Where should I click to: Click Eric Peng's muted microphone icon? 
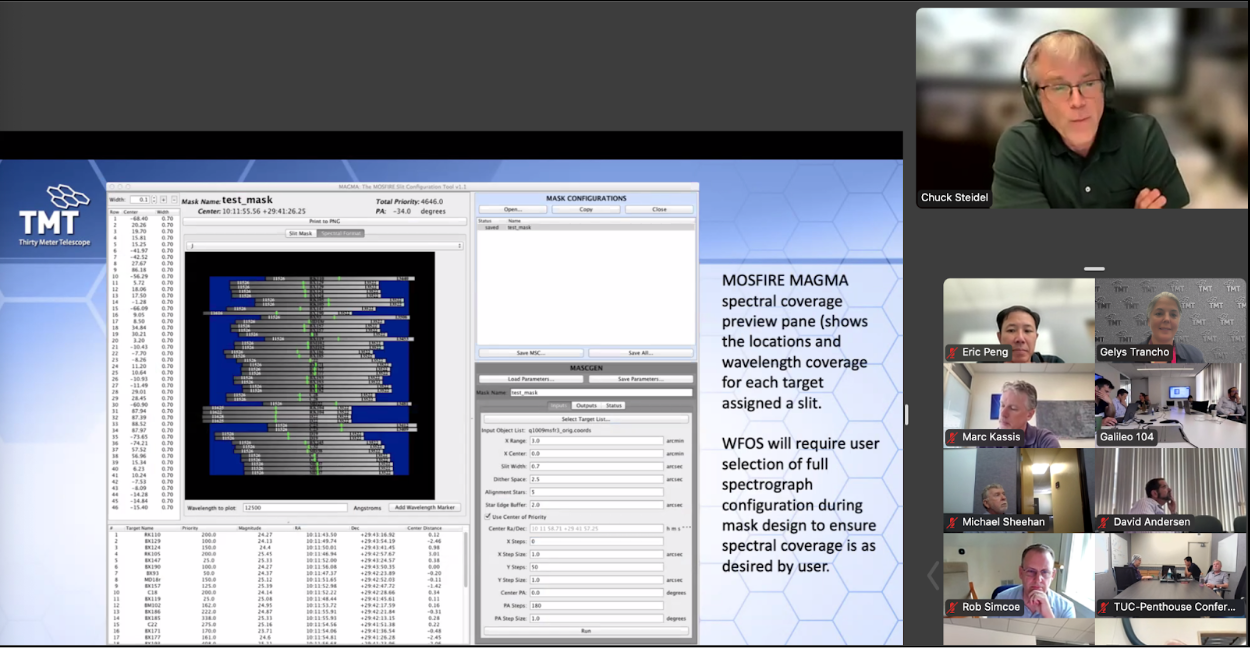pyautogui.click(x=953, y=353)
